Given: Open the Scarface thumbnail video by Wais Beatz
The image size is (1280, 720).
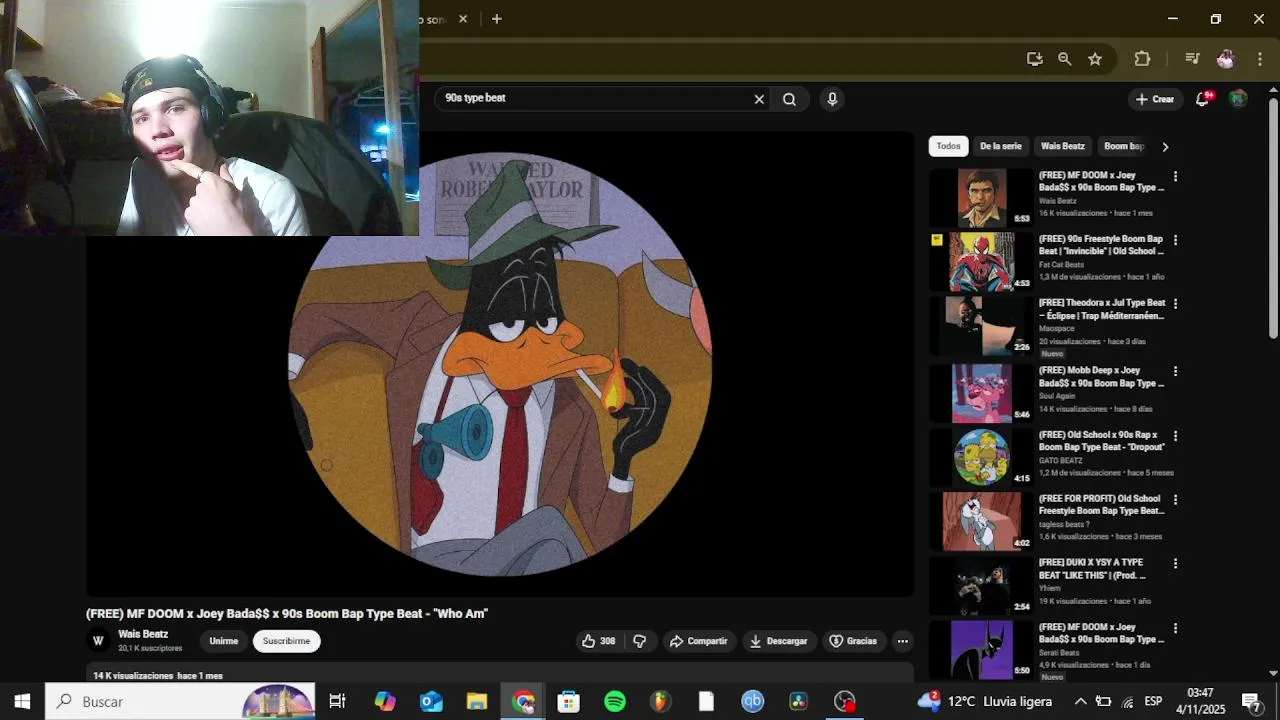Looking at the screenshot, I should pos(981,198).
